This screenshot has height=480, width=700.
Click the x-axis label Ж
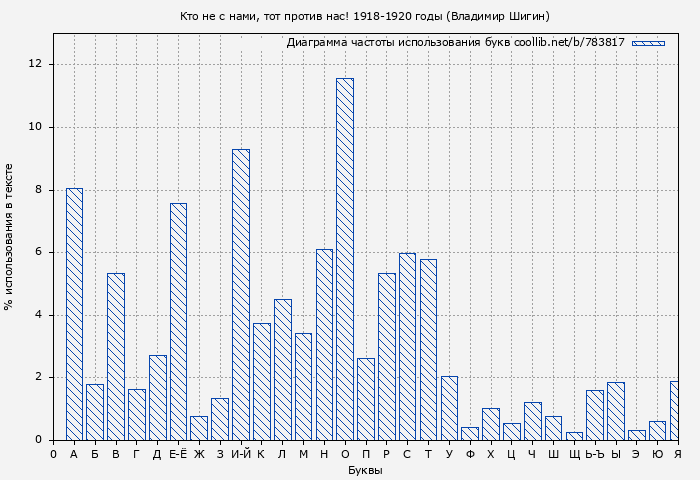(x=199, y=454)
